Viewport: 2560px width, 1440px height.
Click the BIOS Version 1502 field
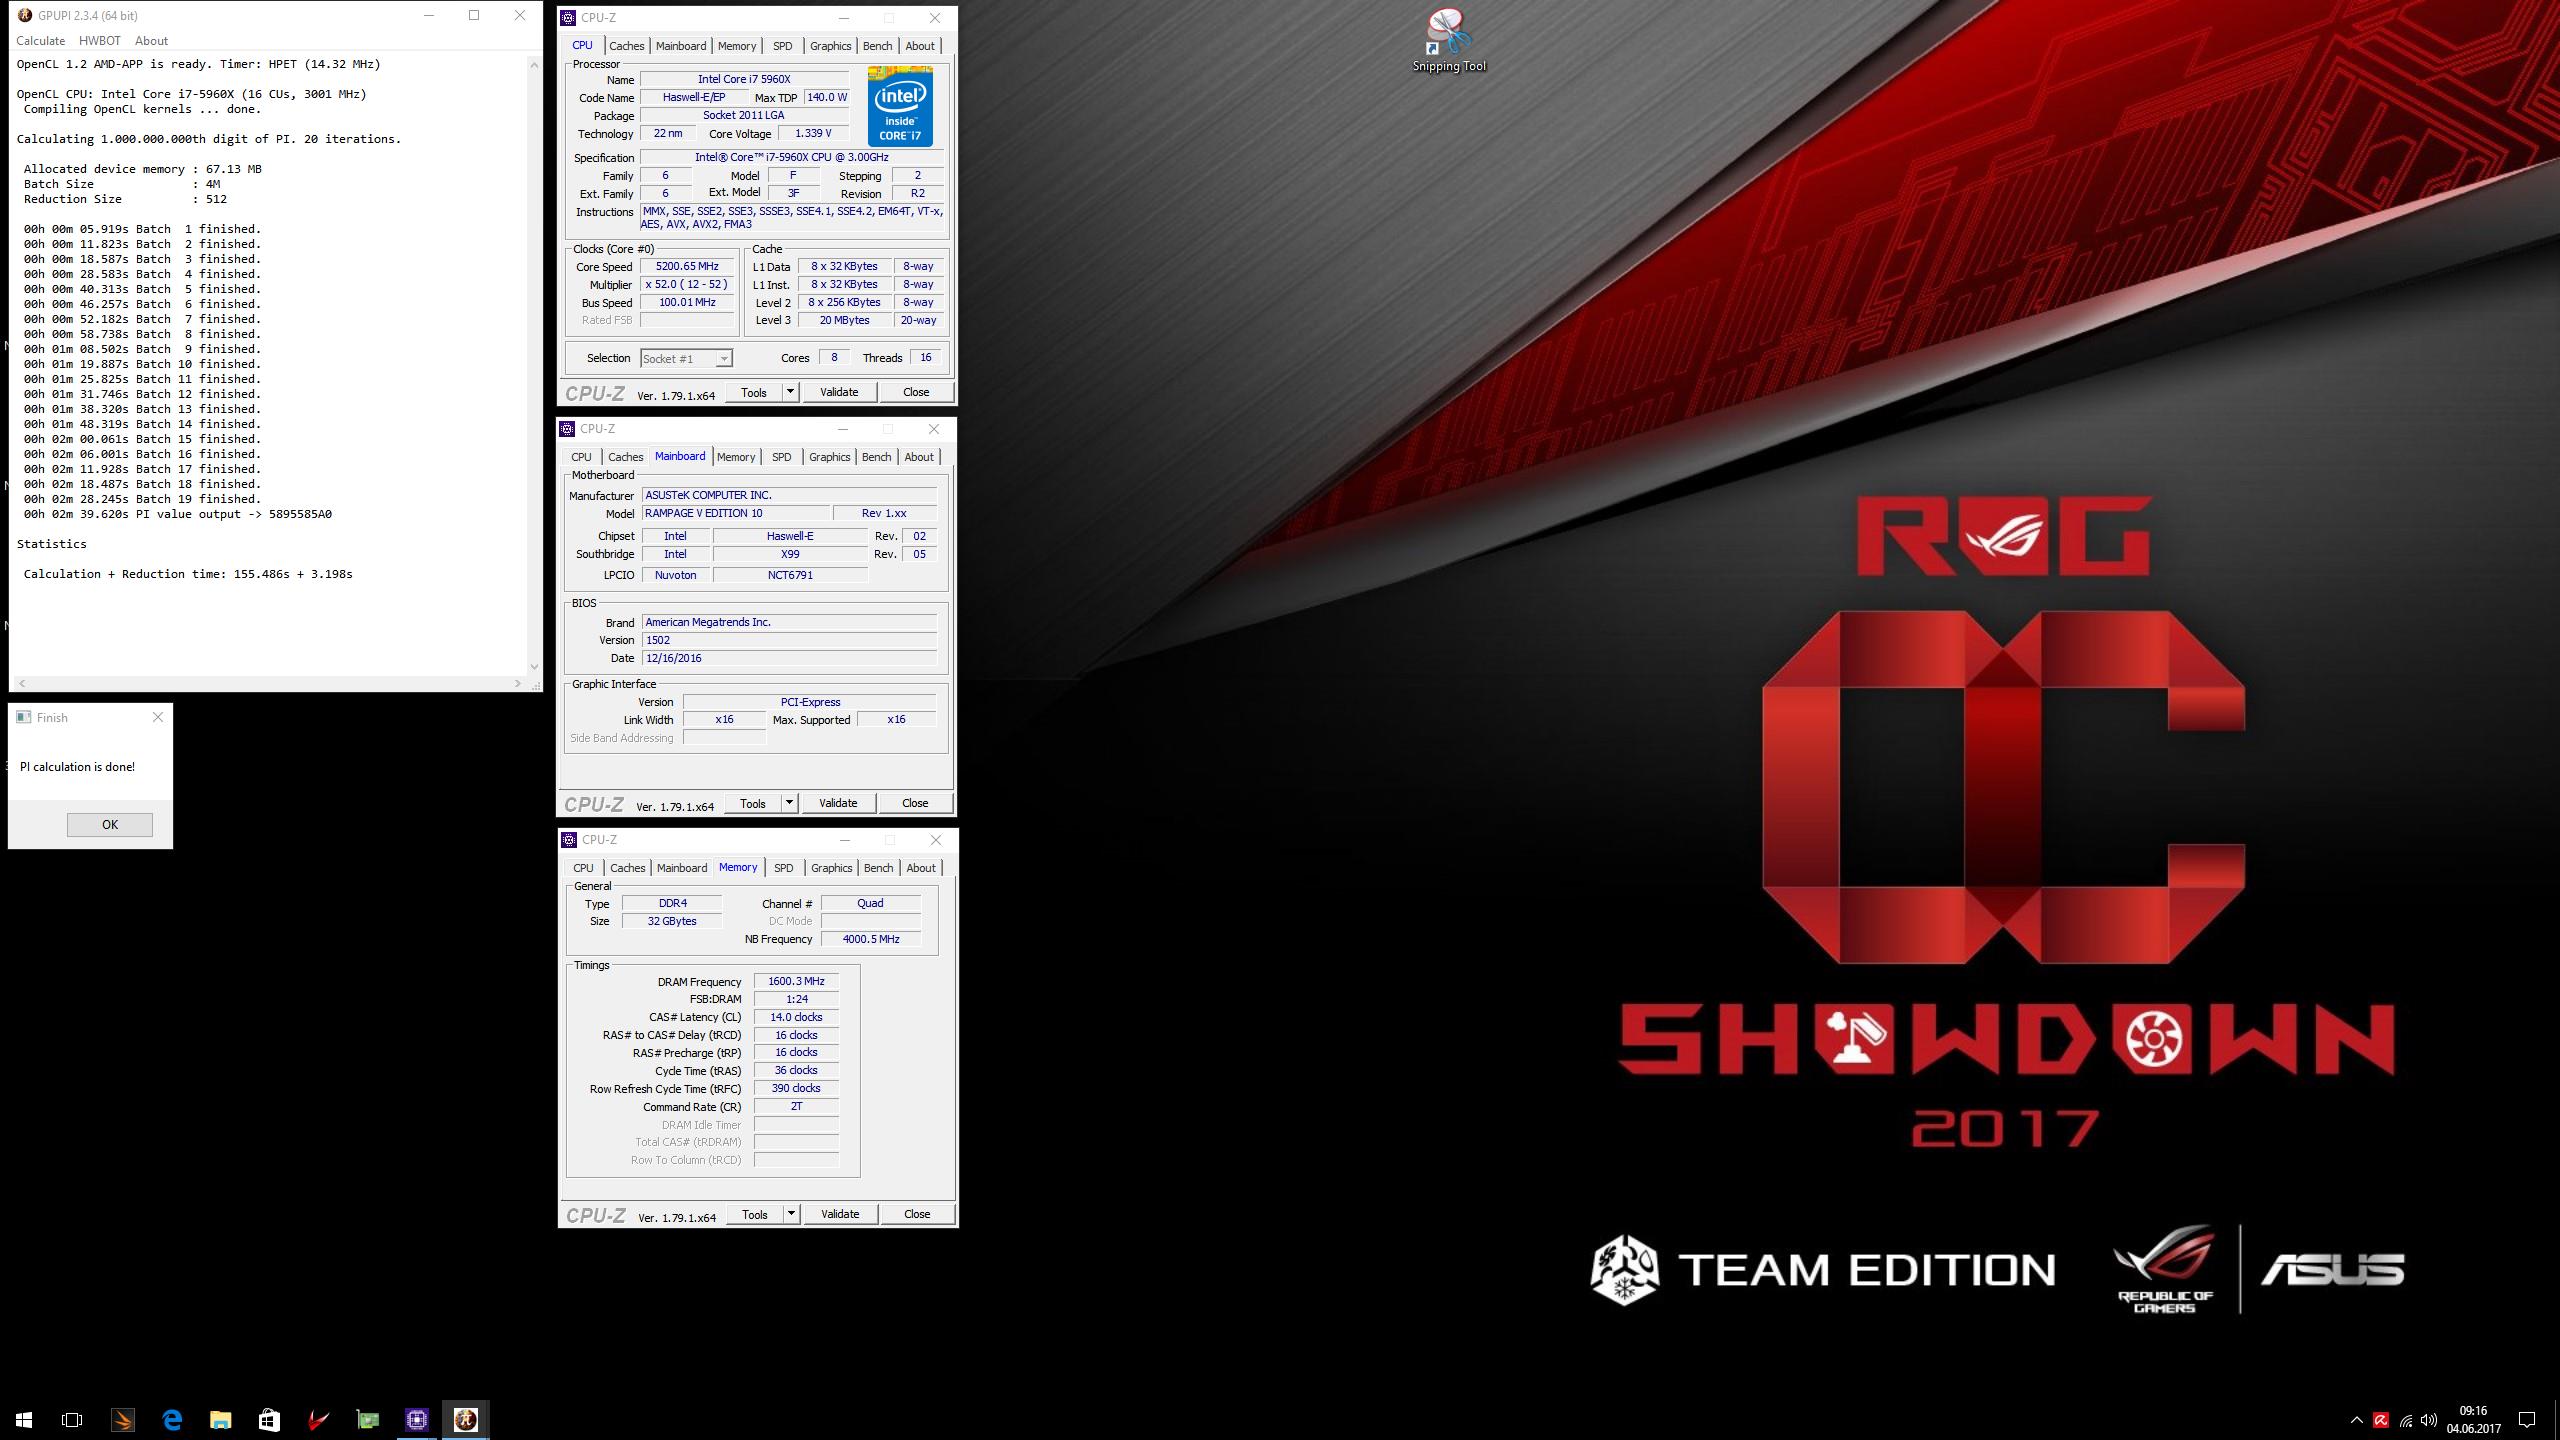pos(789,640)
